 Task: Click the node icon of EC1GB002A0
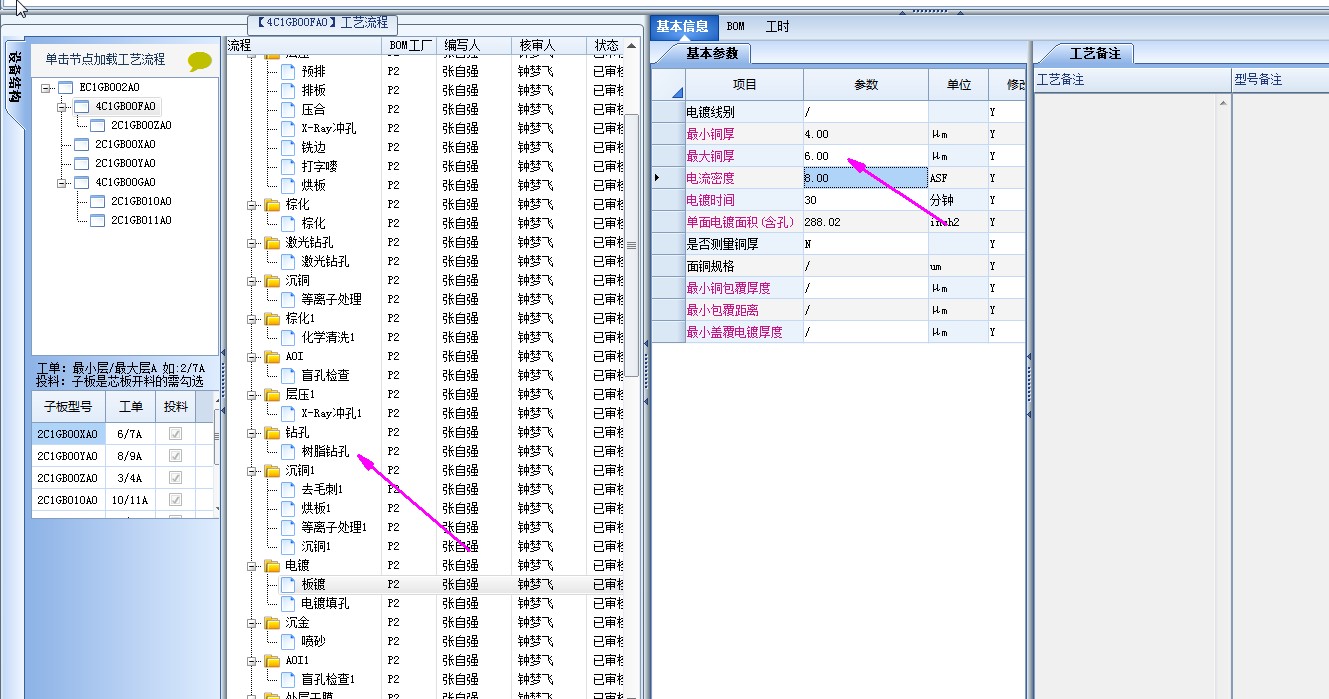66,87
